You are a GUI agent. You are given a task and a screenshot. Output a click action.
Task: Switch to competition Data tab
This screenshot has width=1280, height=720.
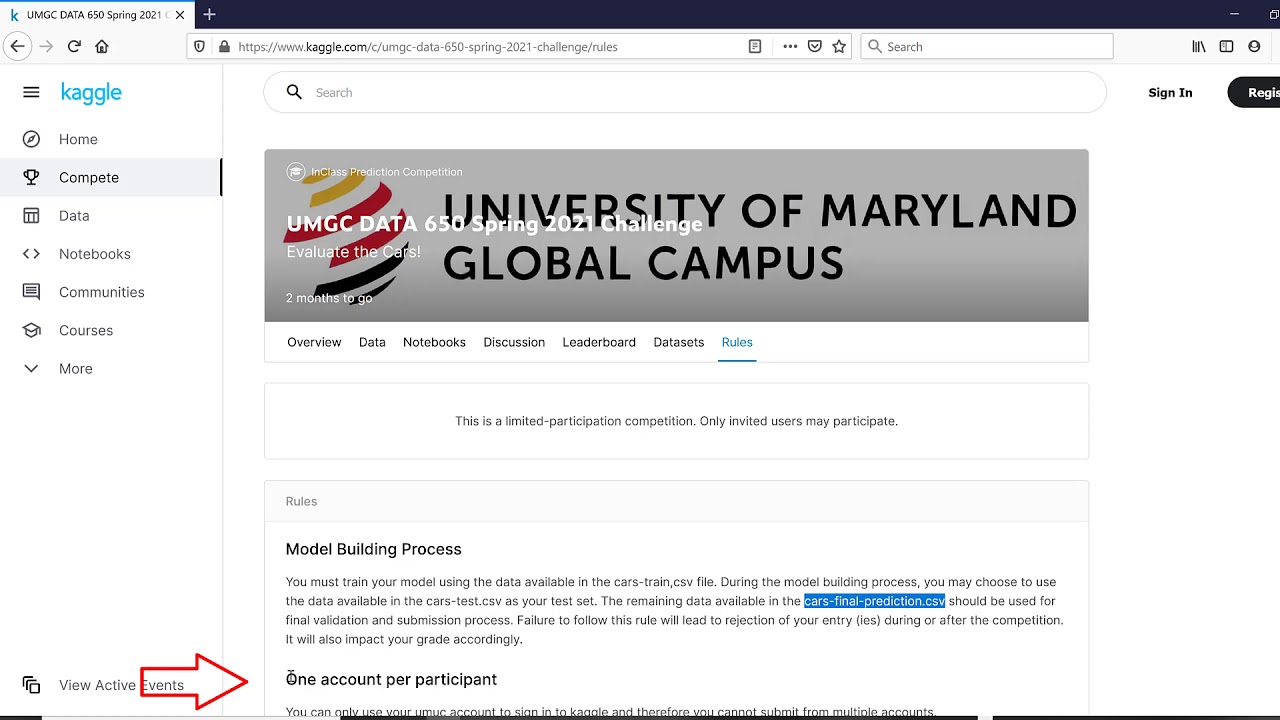pyautogui.click(x=372, y=342)
